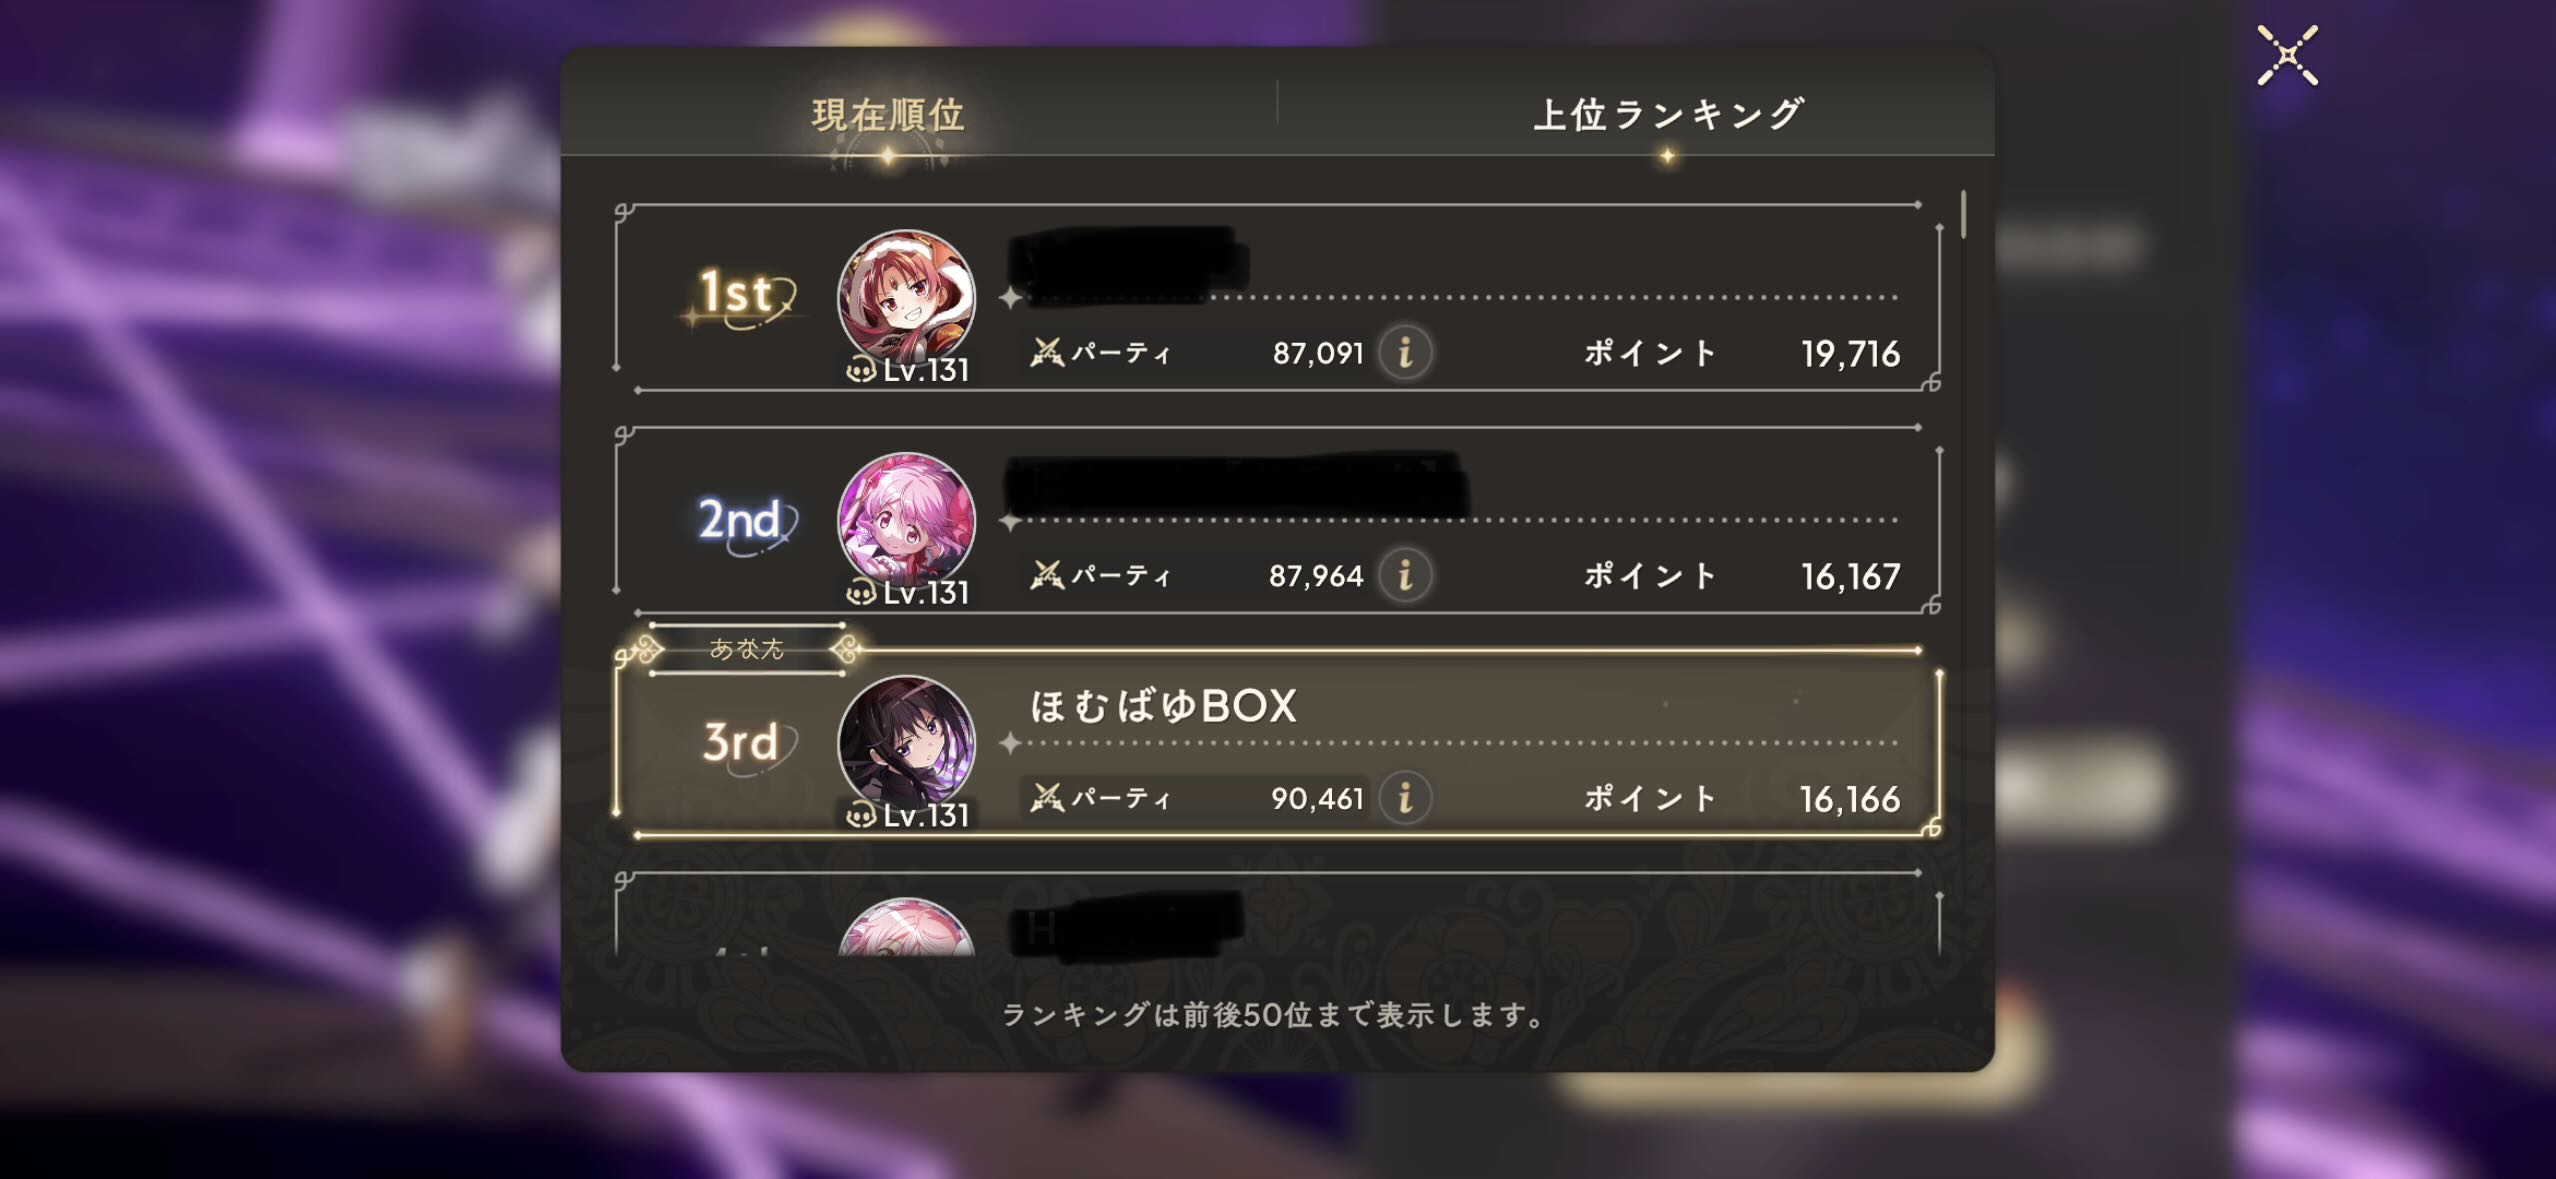Click the 16,166 points value
Image resolution: width=2556 pixels, height=1179 pixels.
point(1849,799)
